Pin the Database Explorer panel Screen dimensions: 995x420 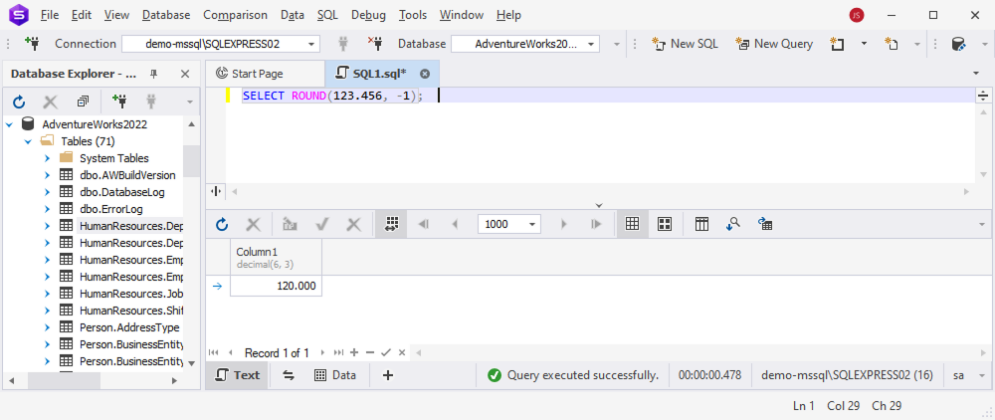pos(154,74)
